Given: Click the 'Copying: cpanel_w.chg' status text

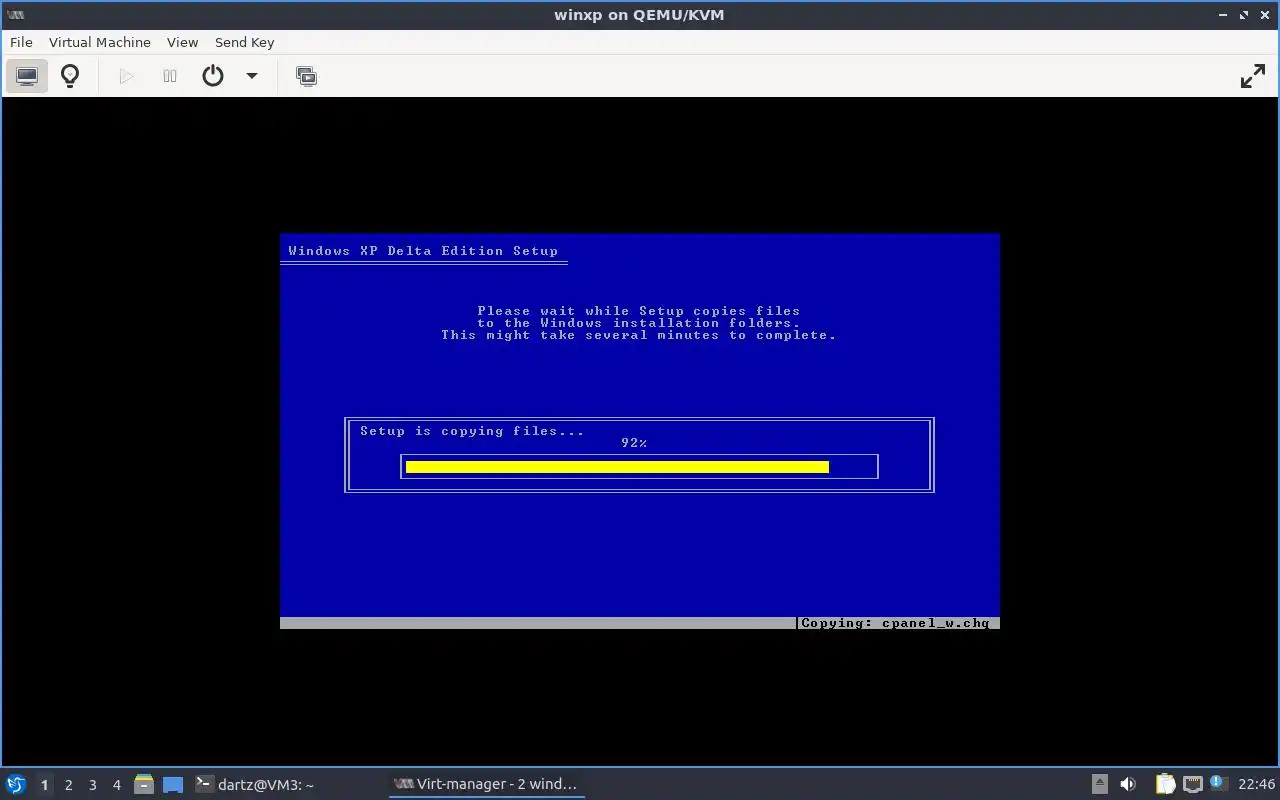Looking at the screenshot, I should point(895,623).
